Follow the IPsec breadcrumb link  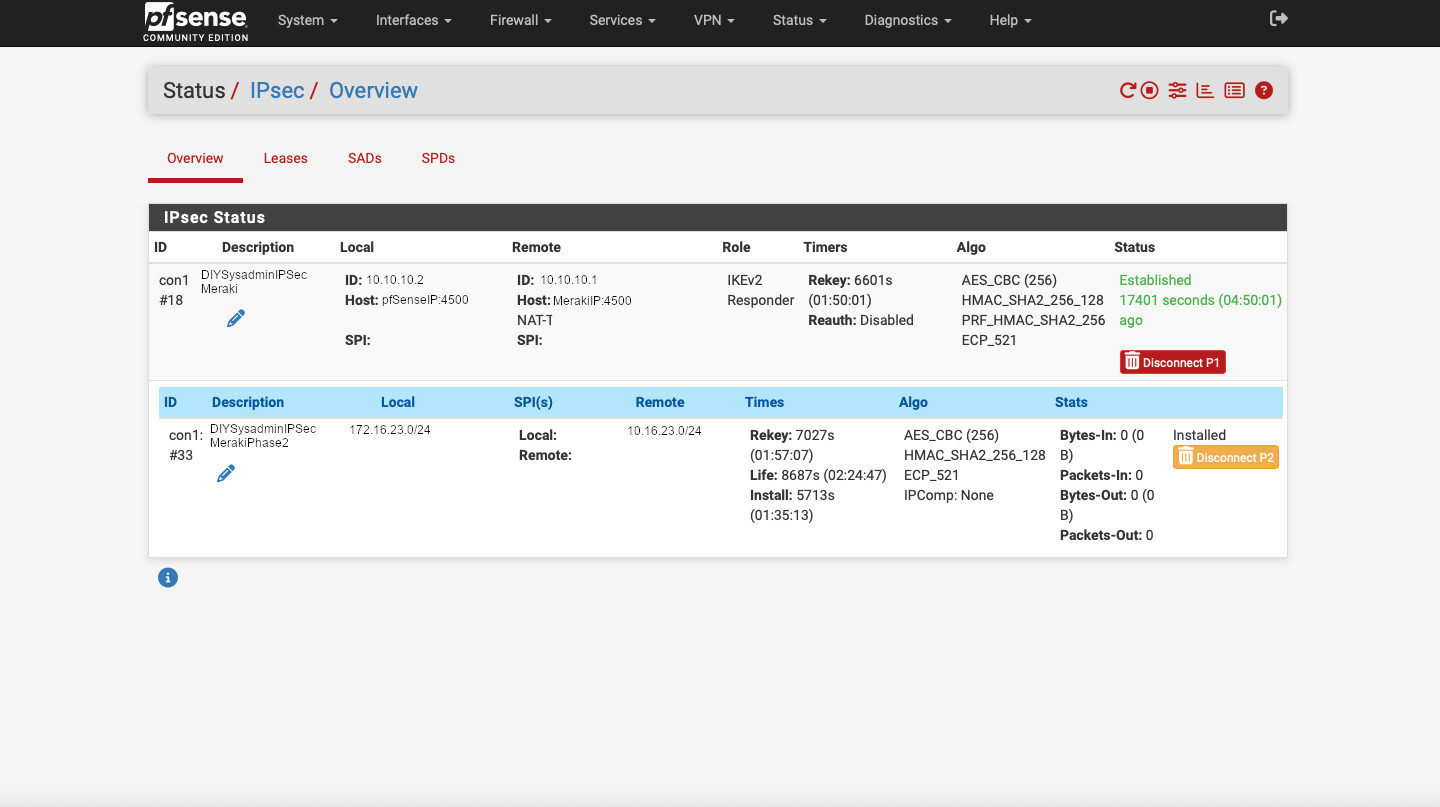[x=277, y=91]
